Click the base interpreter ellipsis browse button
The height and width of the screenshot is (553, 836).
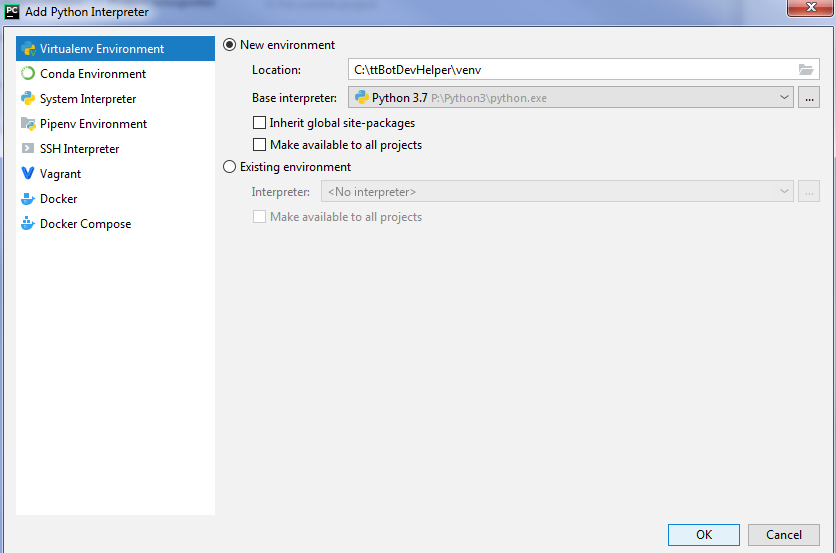810,98
